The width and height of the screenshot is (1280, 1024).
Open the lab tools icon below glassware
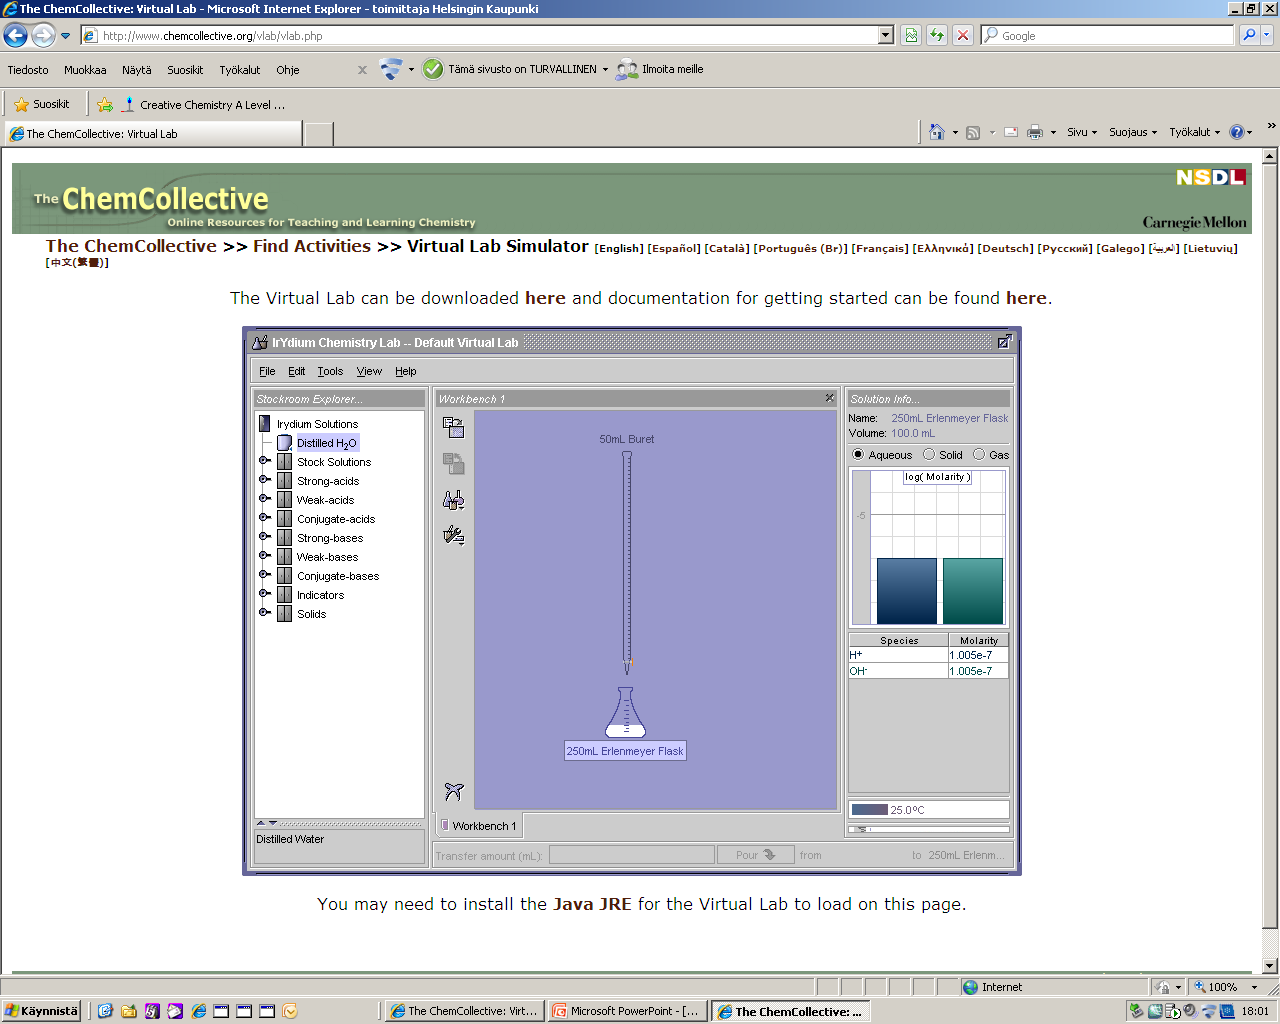click(x=453, y=536)
